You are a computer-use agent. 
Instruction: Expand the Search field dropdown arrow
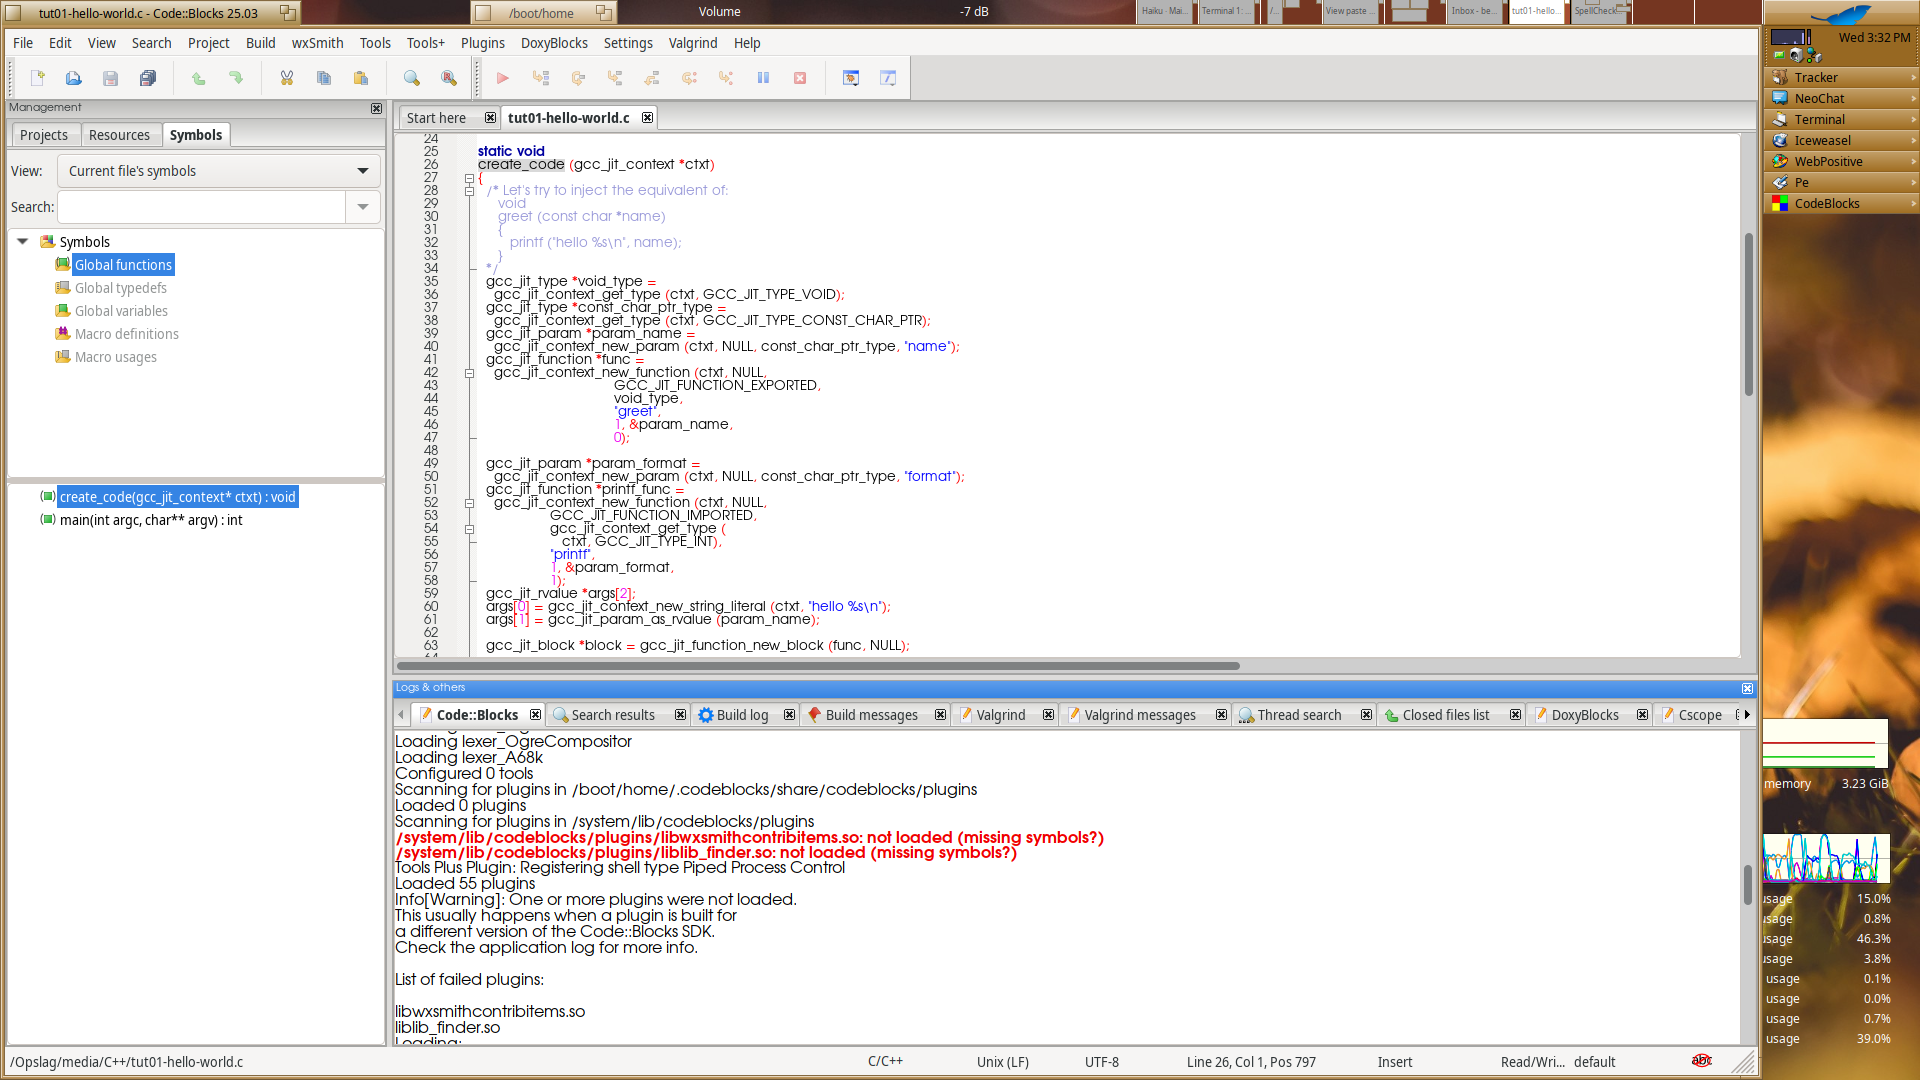pyautogui.click(x=362, y=207)
